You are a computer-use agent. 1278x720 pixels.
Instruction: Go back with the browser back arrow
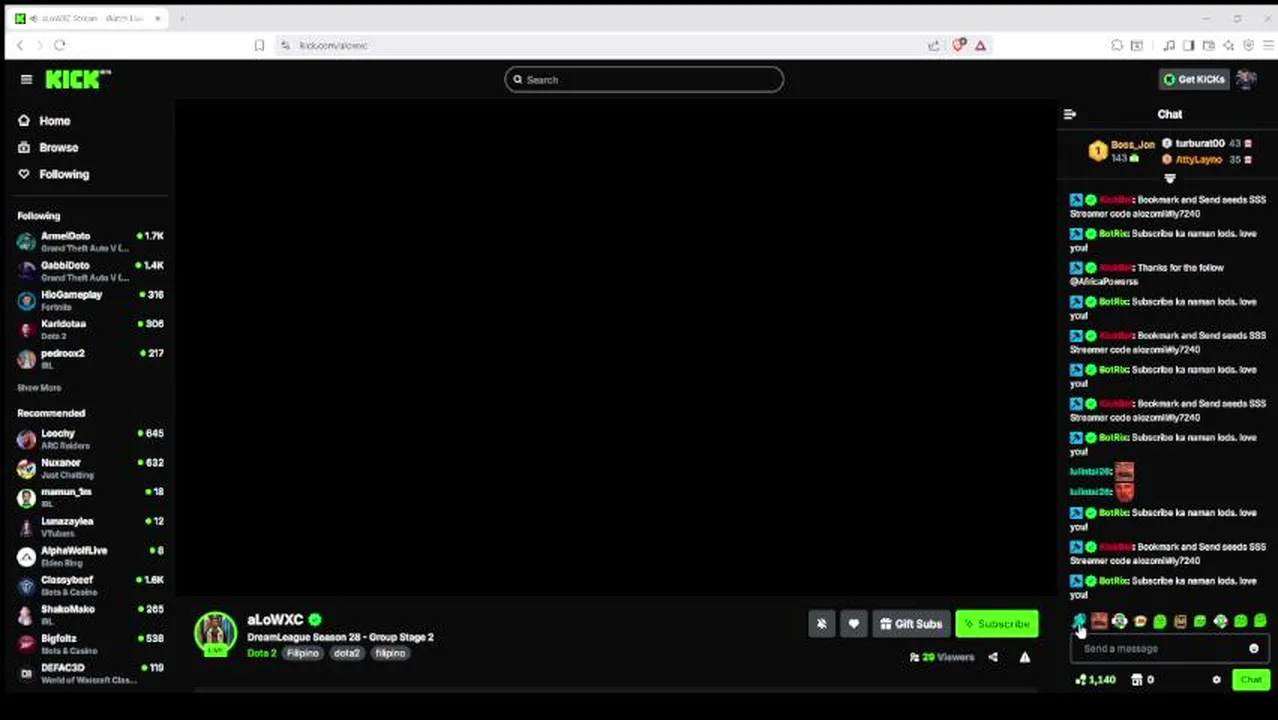pos(20,45)
